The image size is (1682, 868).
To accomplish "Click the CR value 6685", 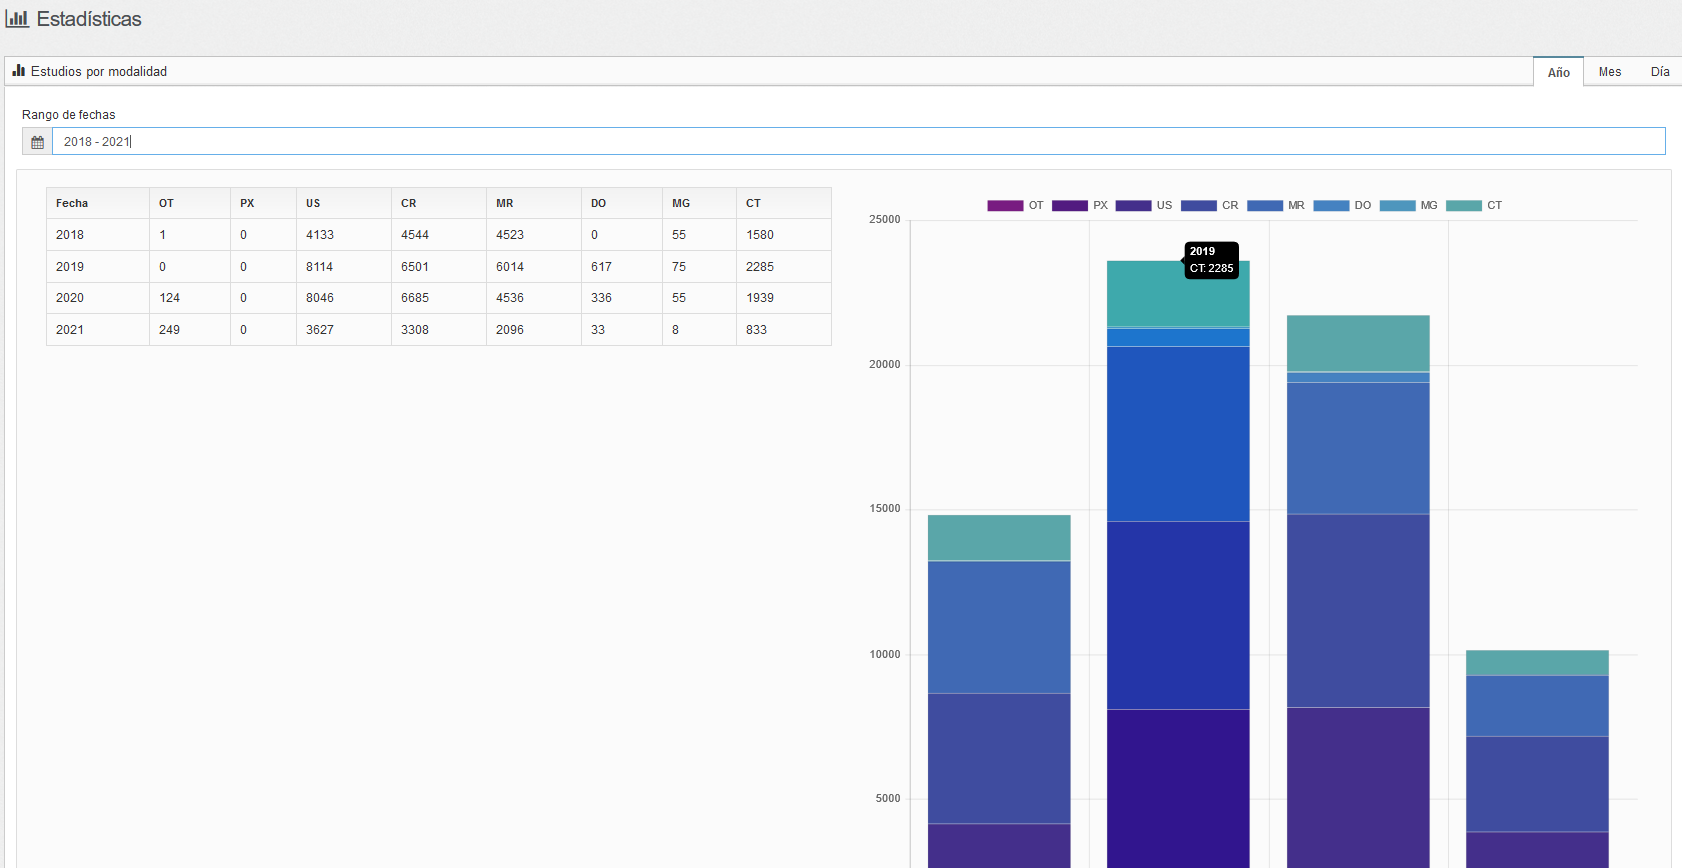I will click(415, 298).
